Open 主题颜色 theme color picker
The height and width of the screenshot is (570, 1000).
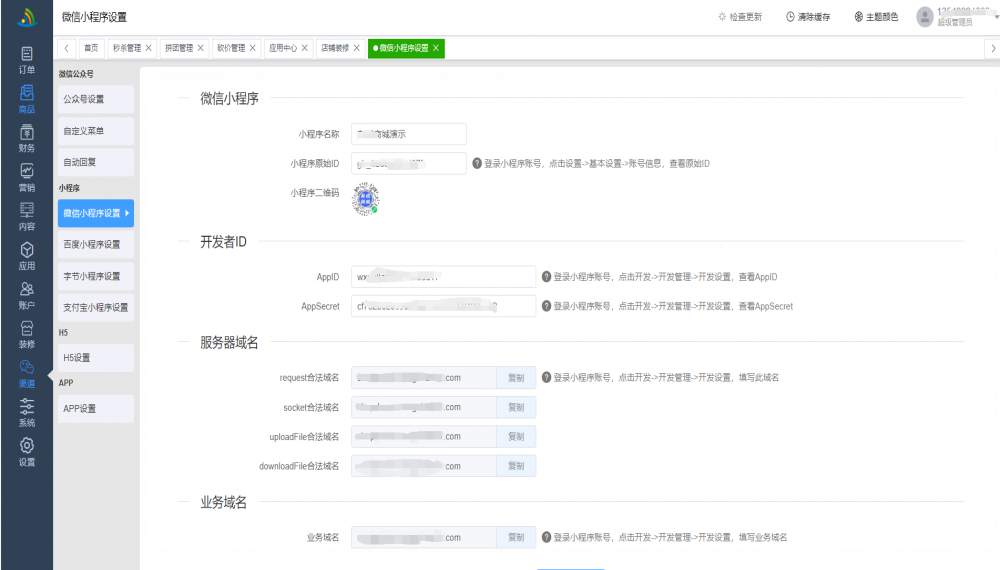876,17
